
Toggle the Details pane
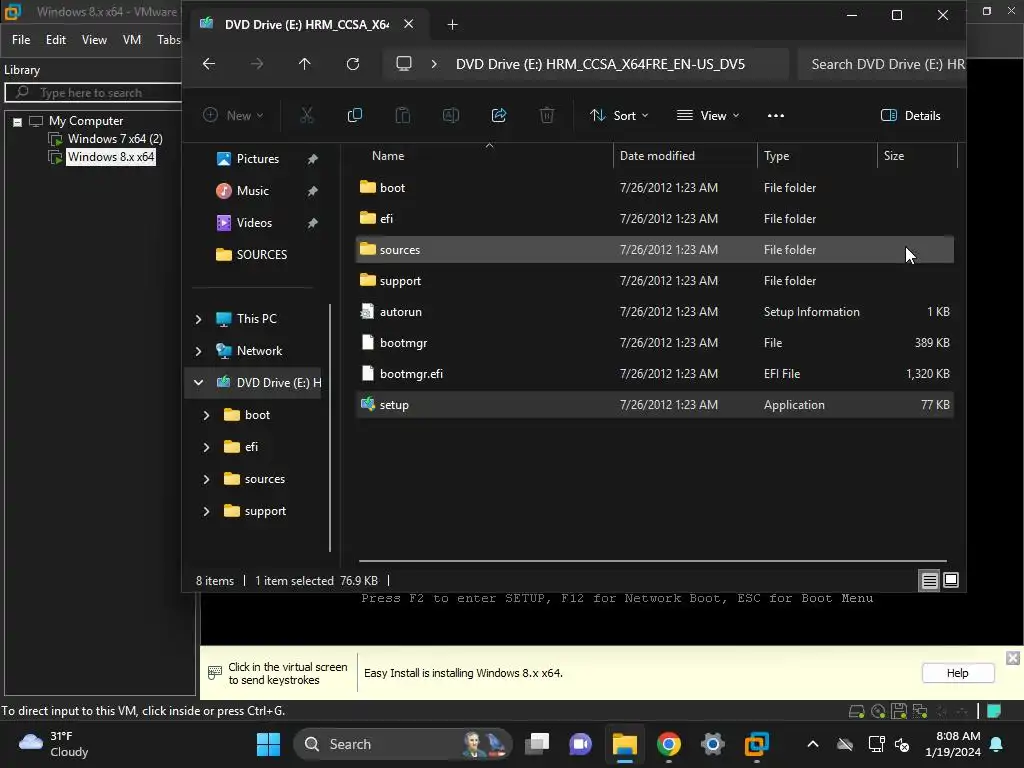coord(910,116)
